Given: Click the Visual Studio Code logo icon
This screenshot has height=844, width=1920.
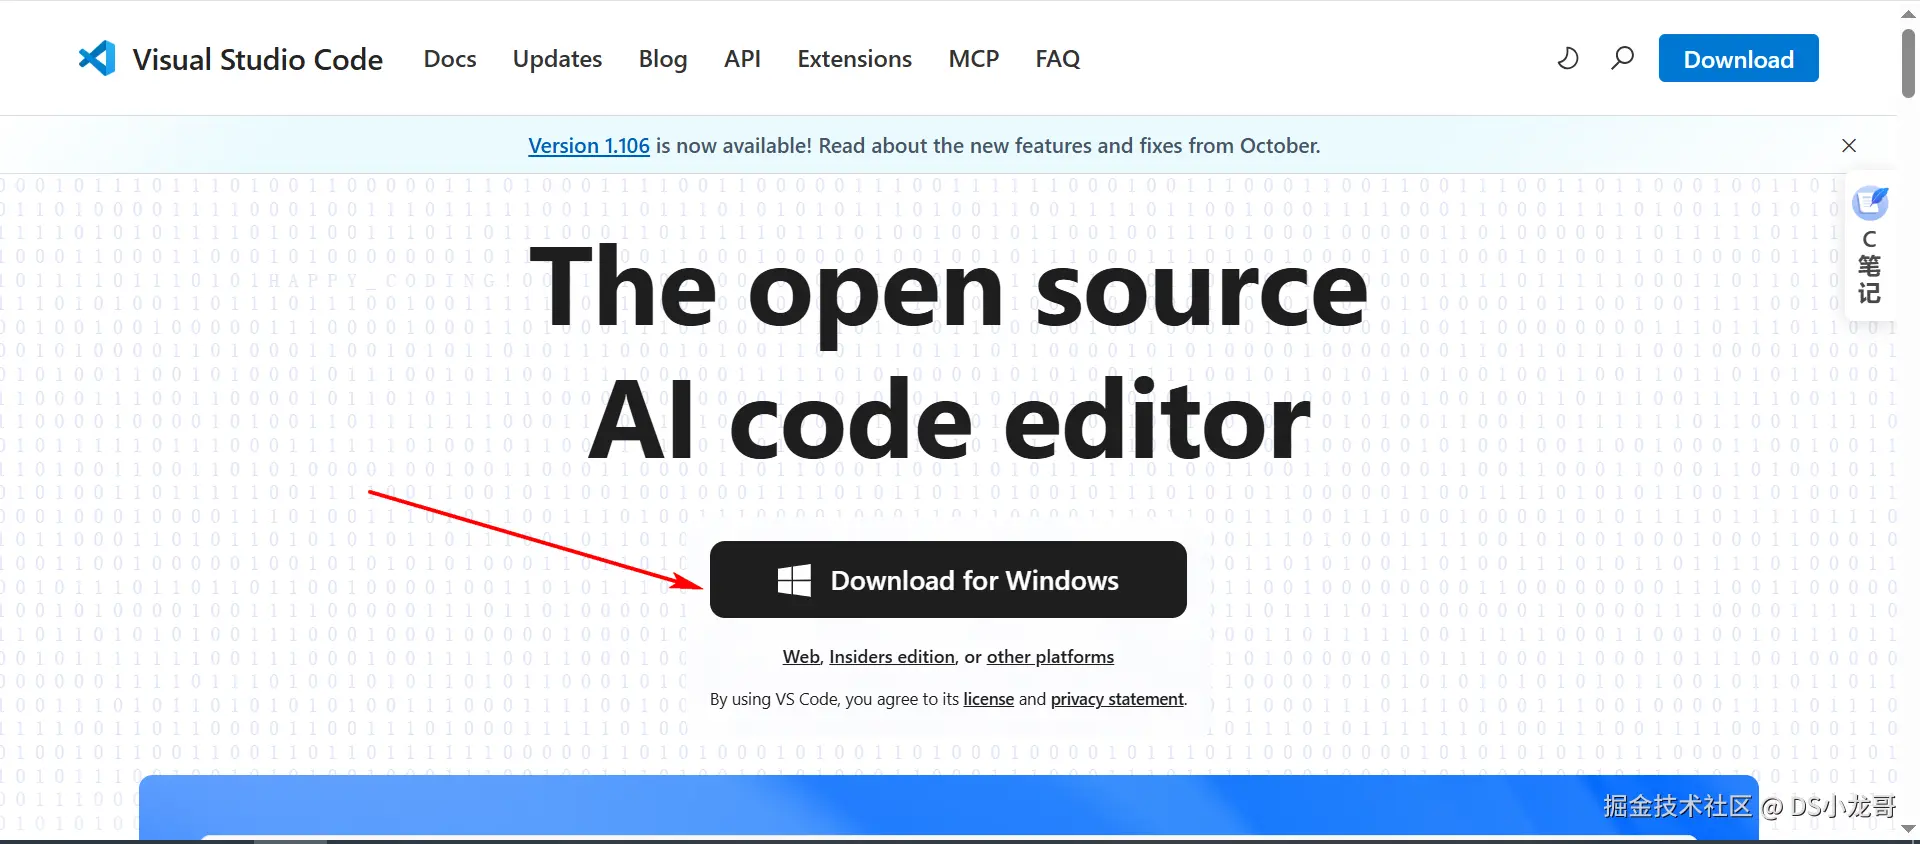Looking at the screenshot, I should 97,59.
